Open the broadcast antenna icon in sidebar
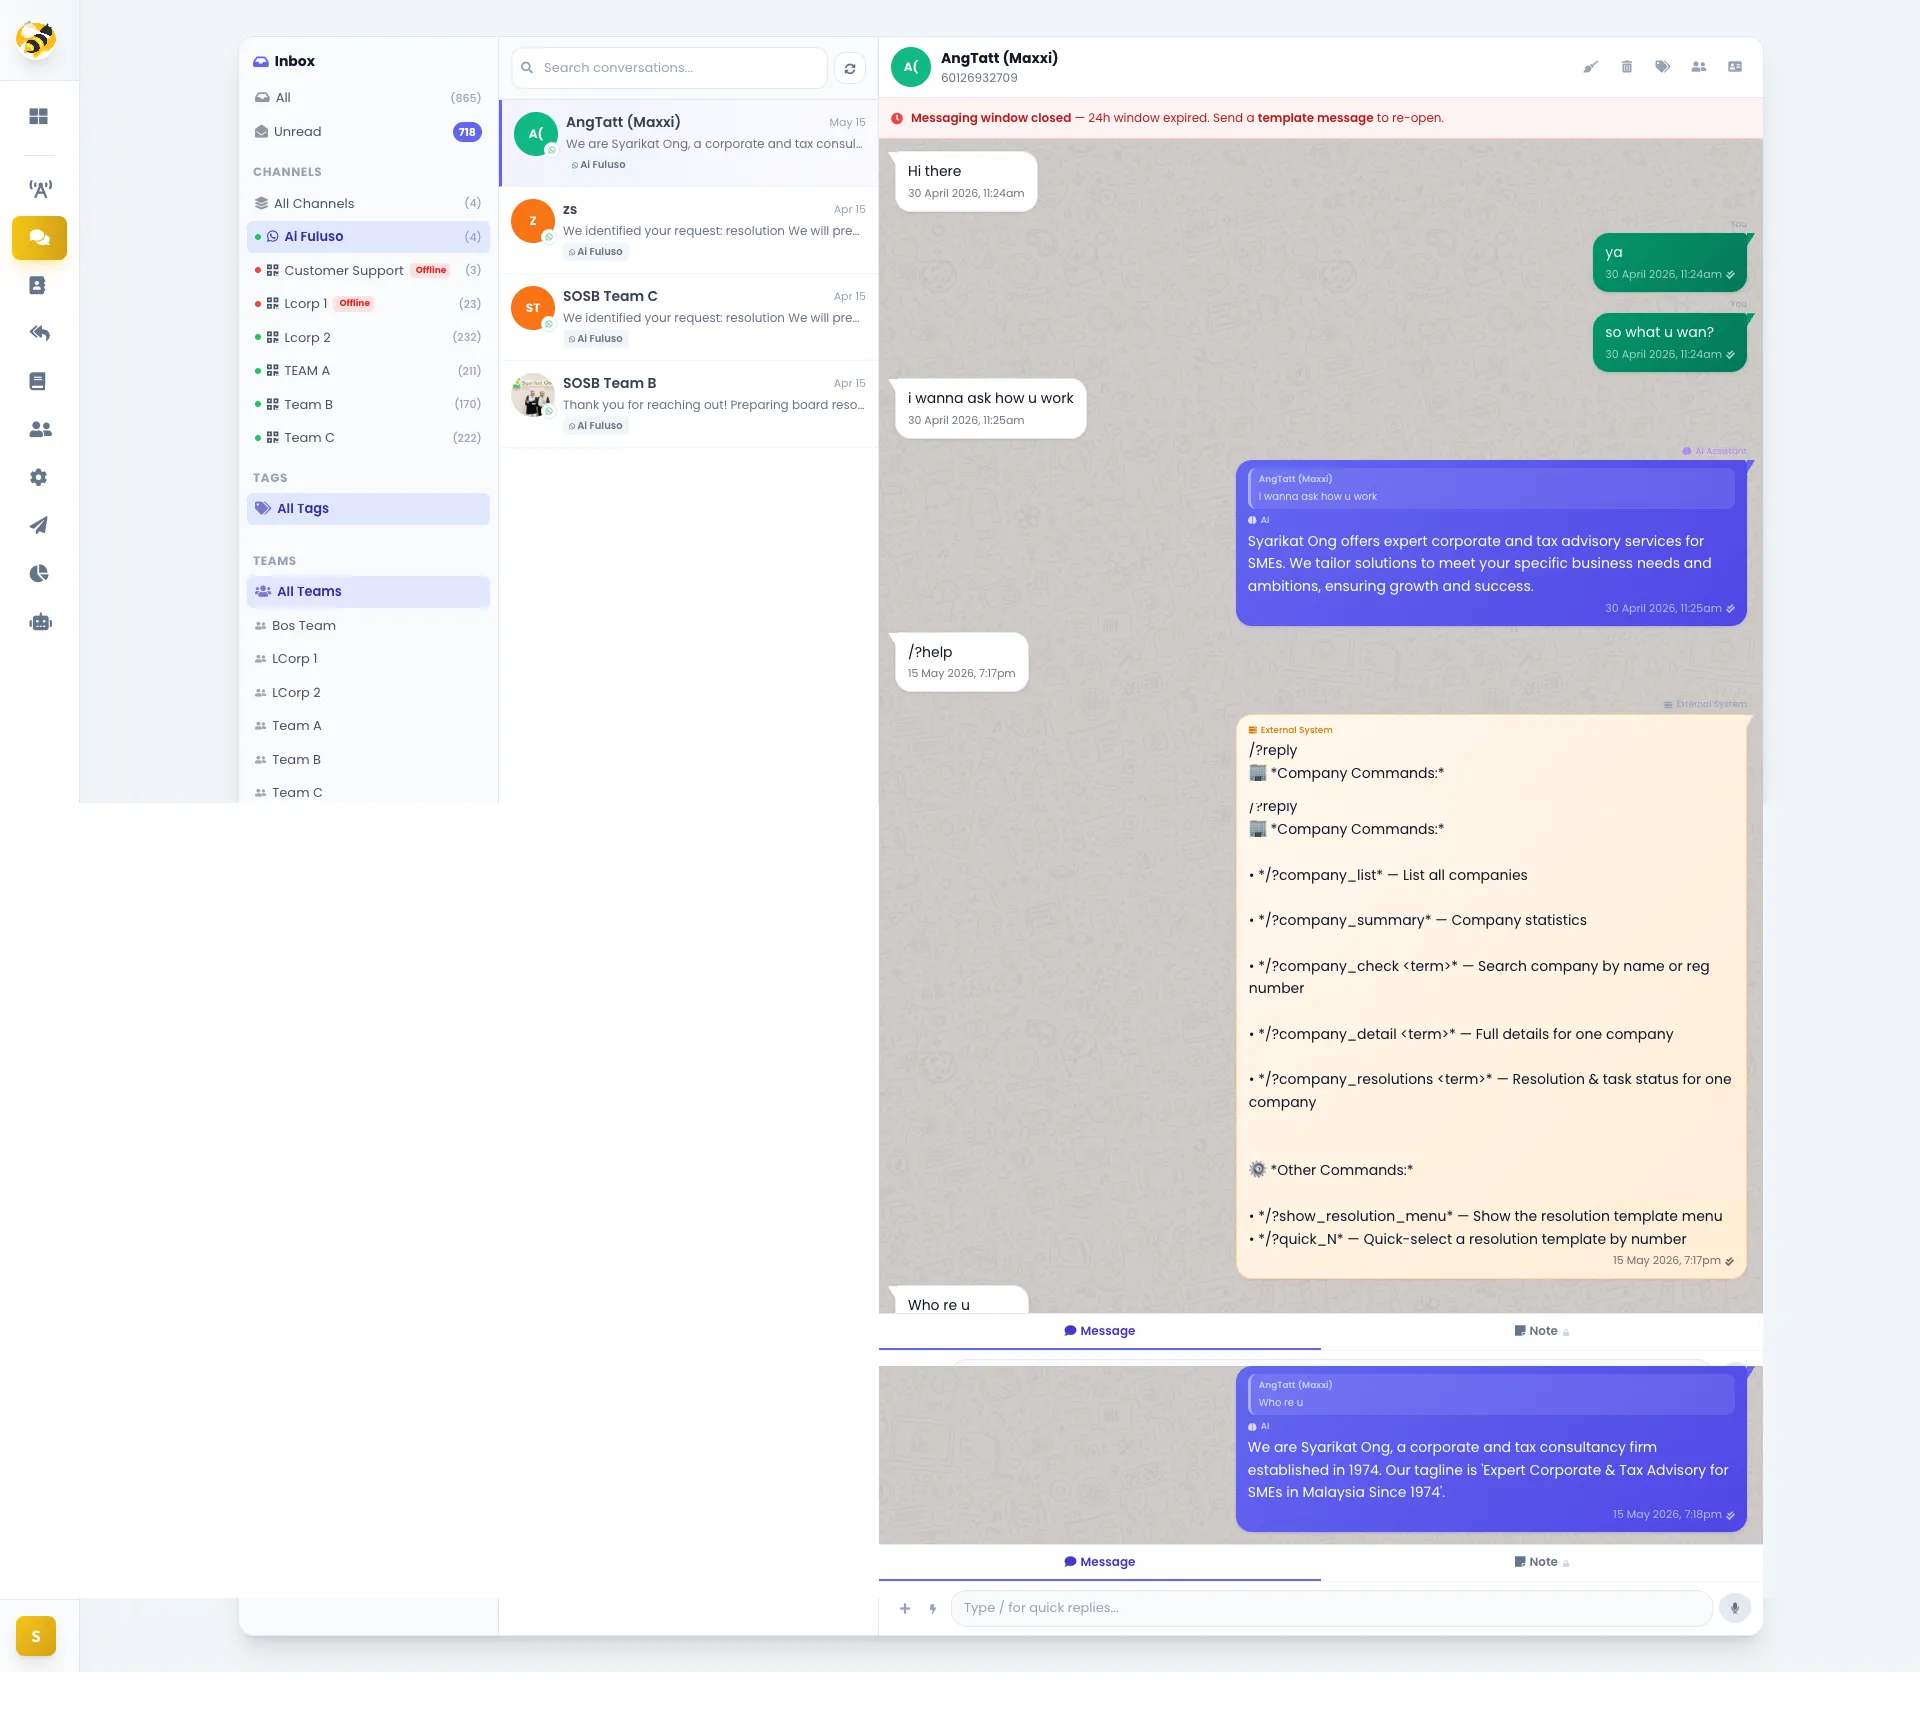 point(39,188)
